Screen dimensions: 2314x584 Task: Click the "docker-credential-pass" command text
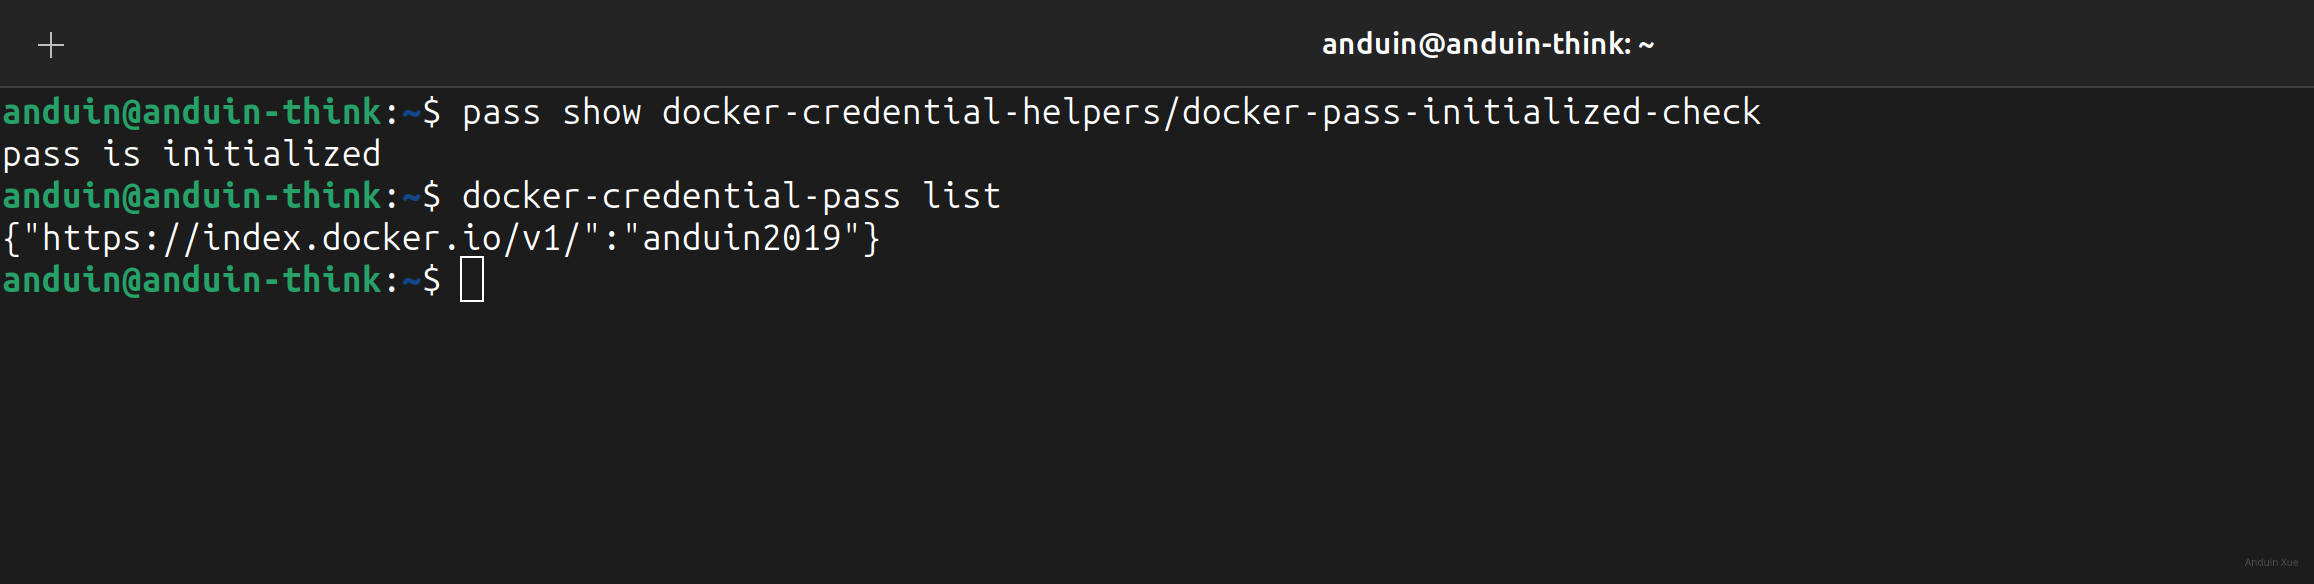coord(681,196)
